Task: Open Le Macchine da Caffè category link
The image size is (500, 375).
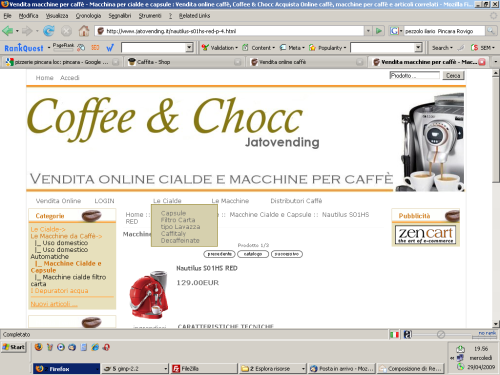Action: tap(66, 236)
